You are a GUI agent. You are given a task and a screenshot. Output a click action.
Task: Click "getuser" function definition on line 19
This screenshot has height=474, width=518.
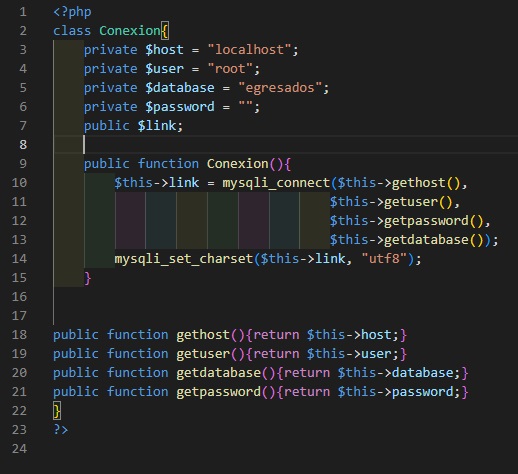(x=203, y=354)
